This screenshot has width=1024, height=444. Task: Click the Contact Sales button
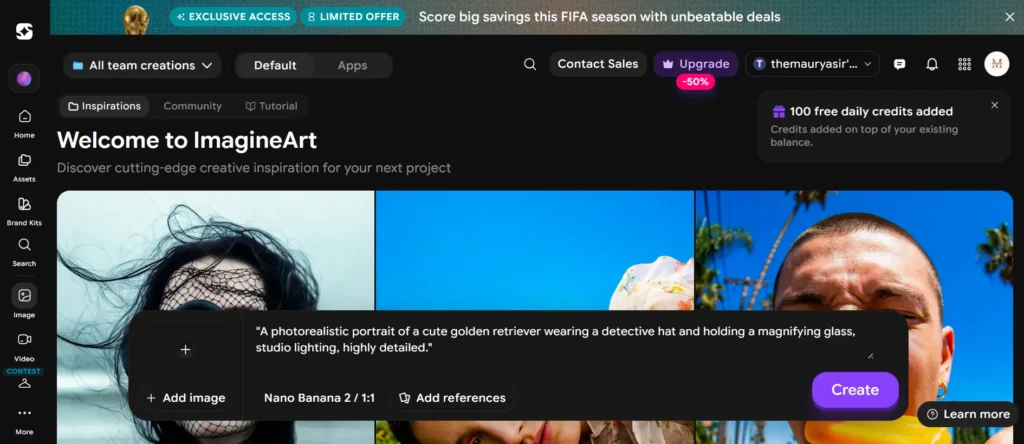coord(598,64)
